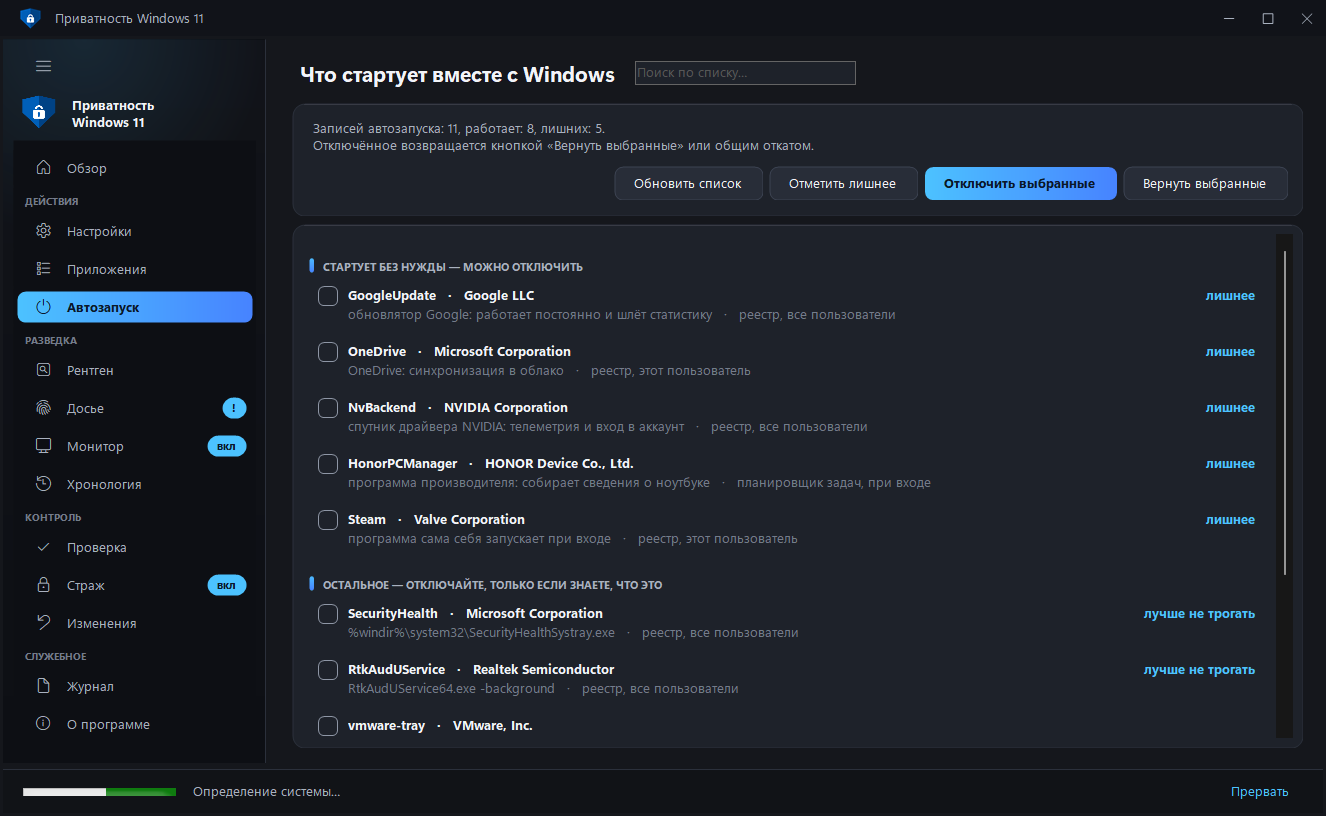Click the лучше не трогать tag on RtkAudUService
This screenshot has height=816, width=1326.
tap(1199, 670)
